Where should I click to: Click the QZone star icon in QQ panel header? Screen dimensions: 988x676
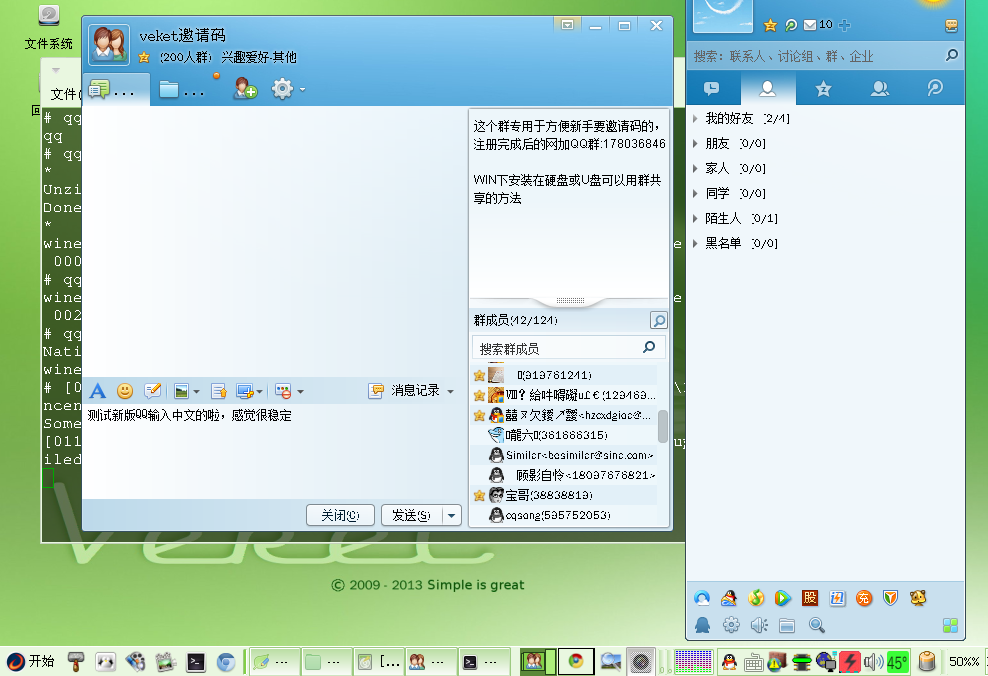[770, 25]
